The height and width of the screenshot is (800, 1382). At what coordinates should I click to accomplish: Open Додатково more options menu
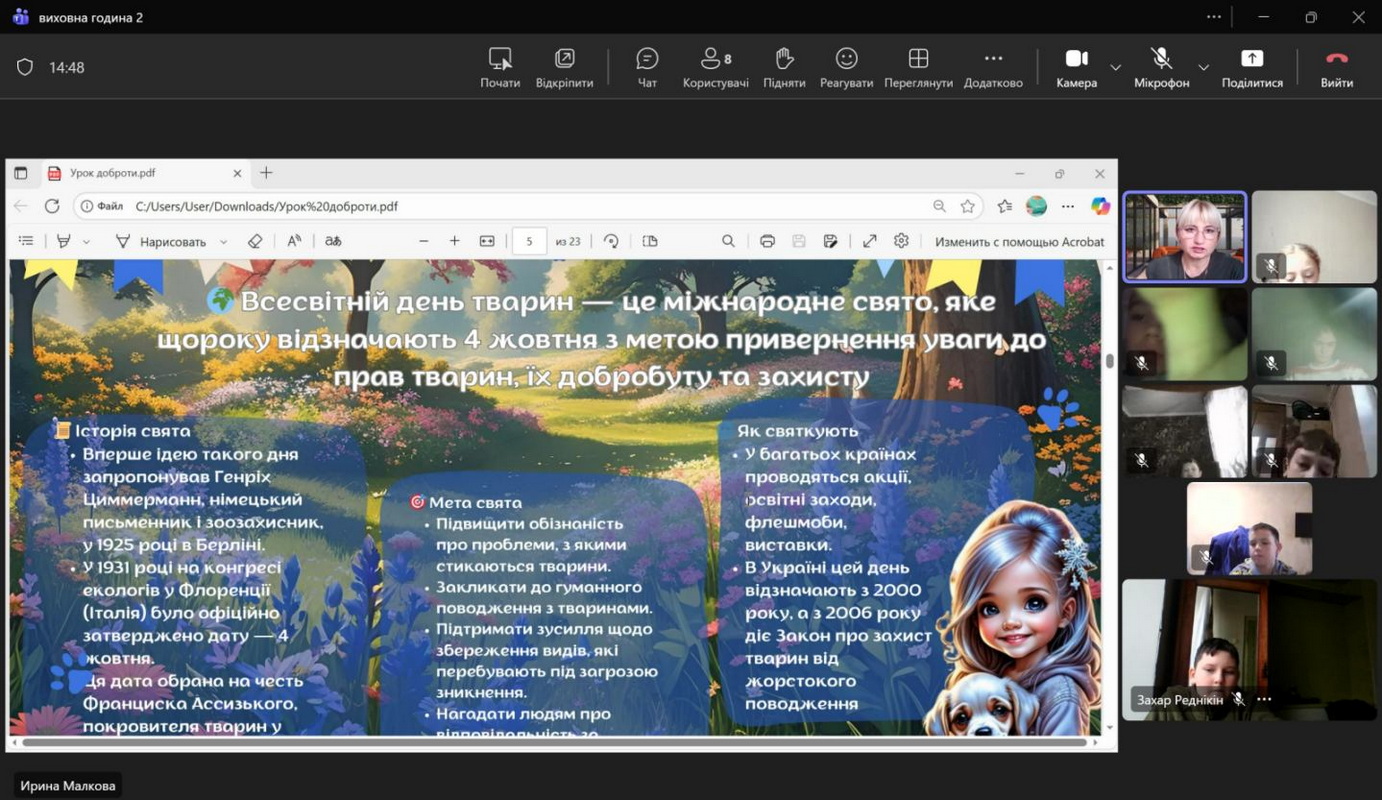pyautogui.click(x=993, y=67)
